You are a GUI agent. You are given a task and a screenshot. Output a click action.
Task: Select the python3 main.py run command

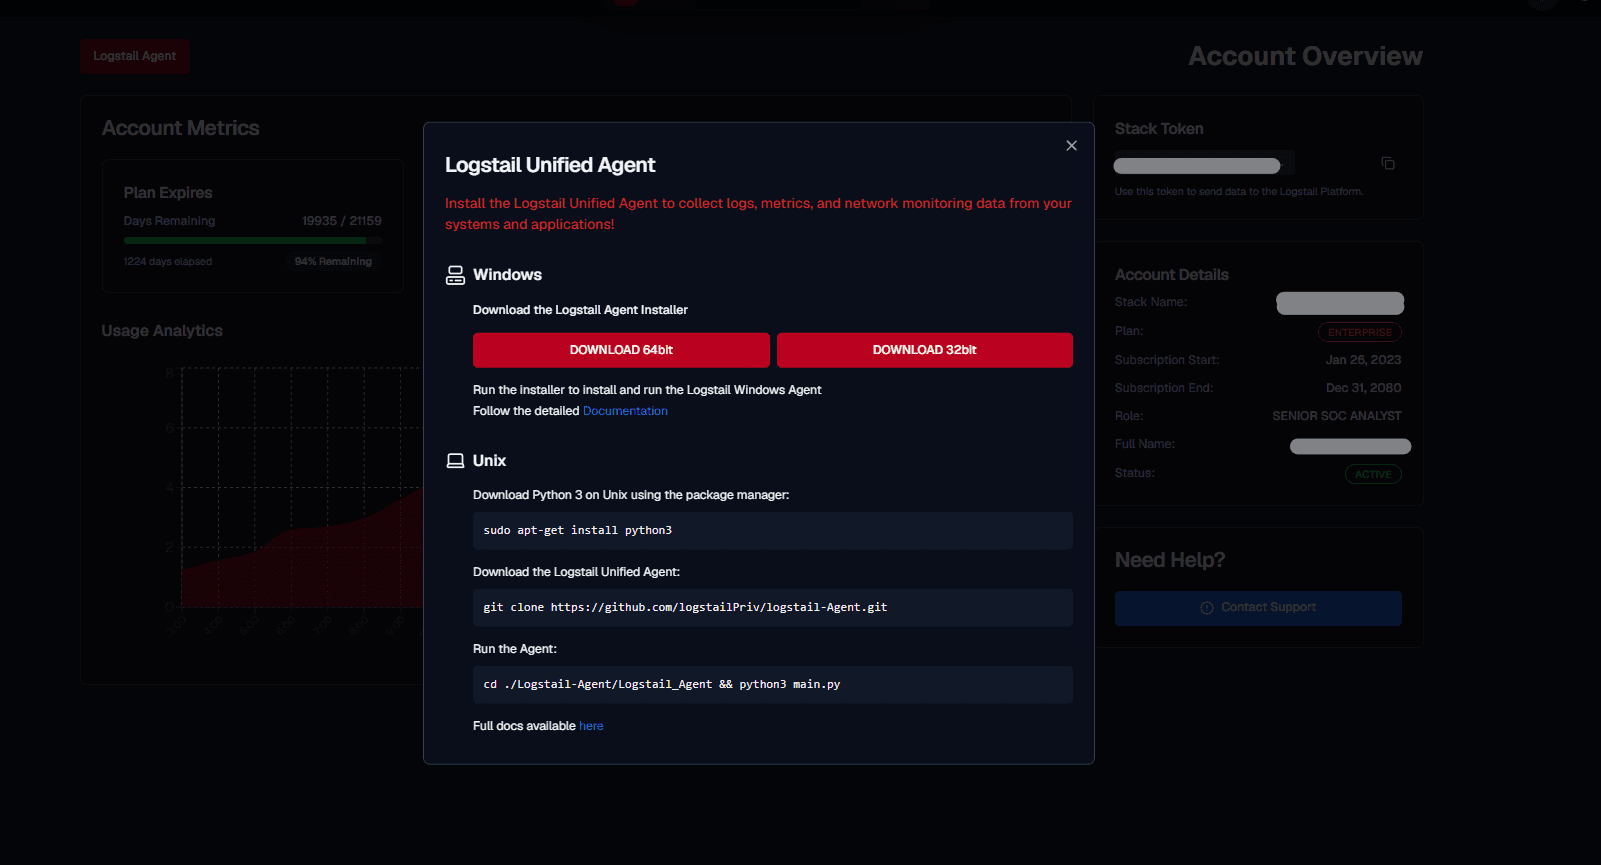click(x=773, y=685)
